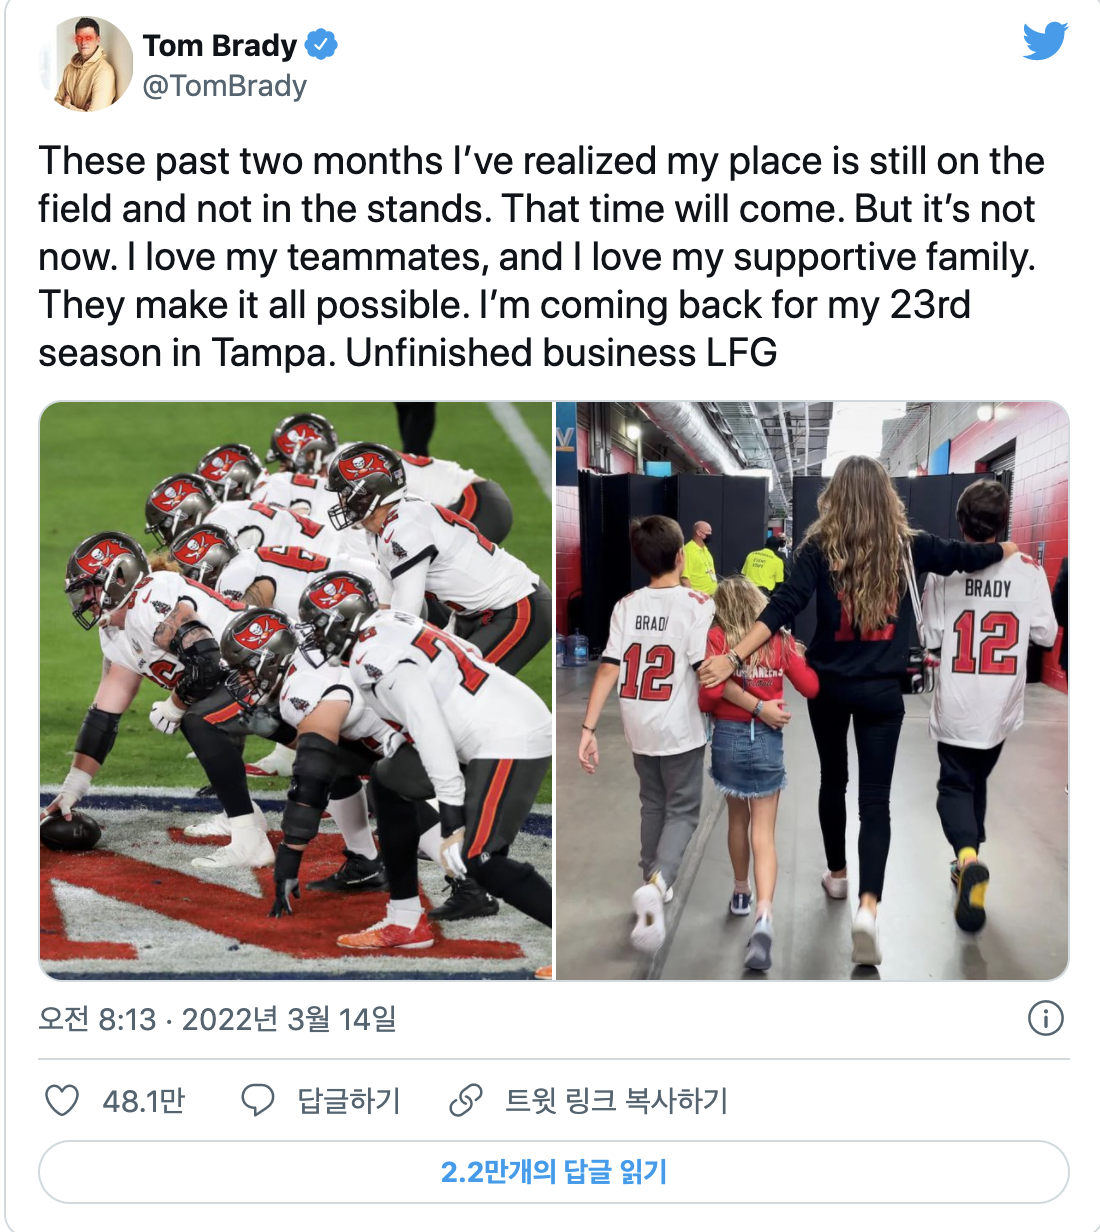Select the 답글하기 reply label
The image size is (1100, 1232).
click(x=349, y=1101)
